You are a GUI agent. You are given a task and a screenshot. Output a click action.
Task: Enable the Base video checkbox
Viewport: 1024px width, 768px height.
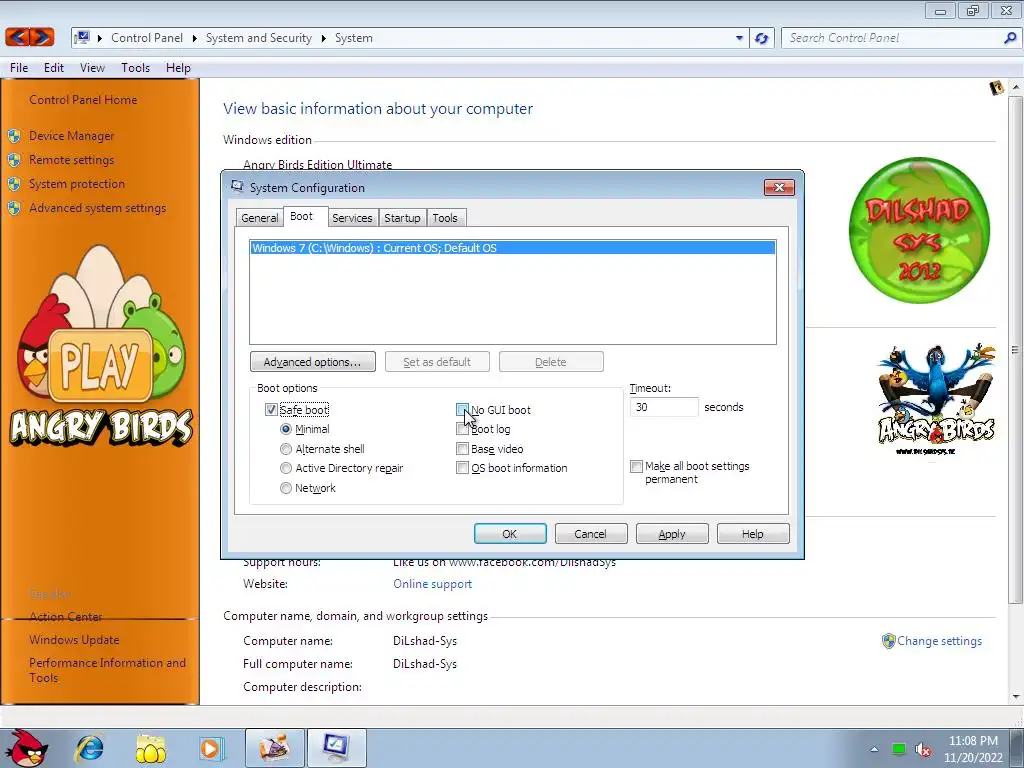coord(462,449)
